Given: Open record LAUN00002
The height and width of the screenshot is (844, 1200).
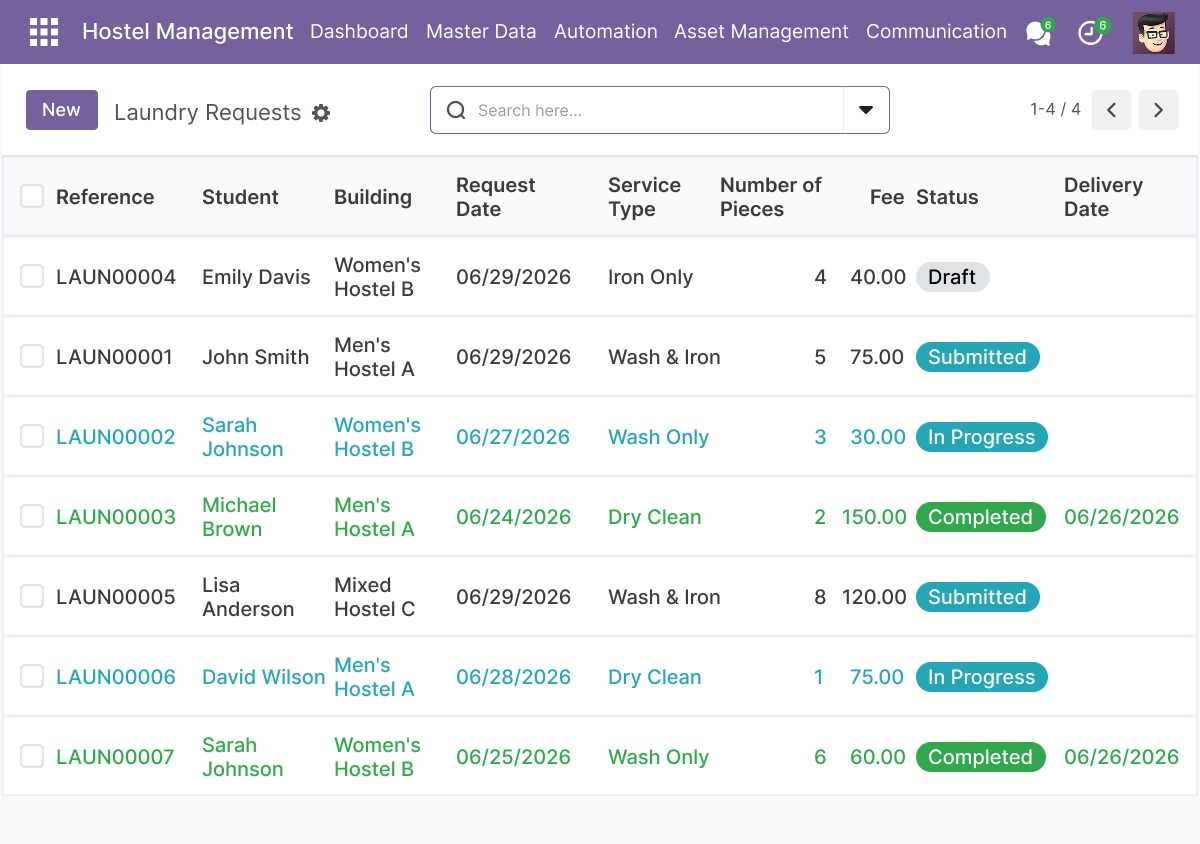Looking at the screenshot, I should 115,437.
